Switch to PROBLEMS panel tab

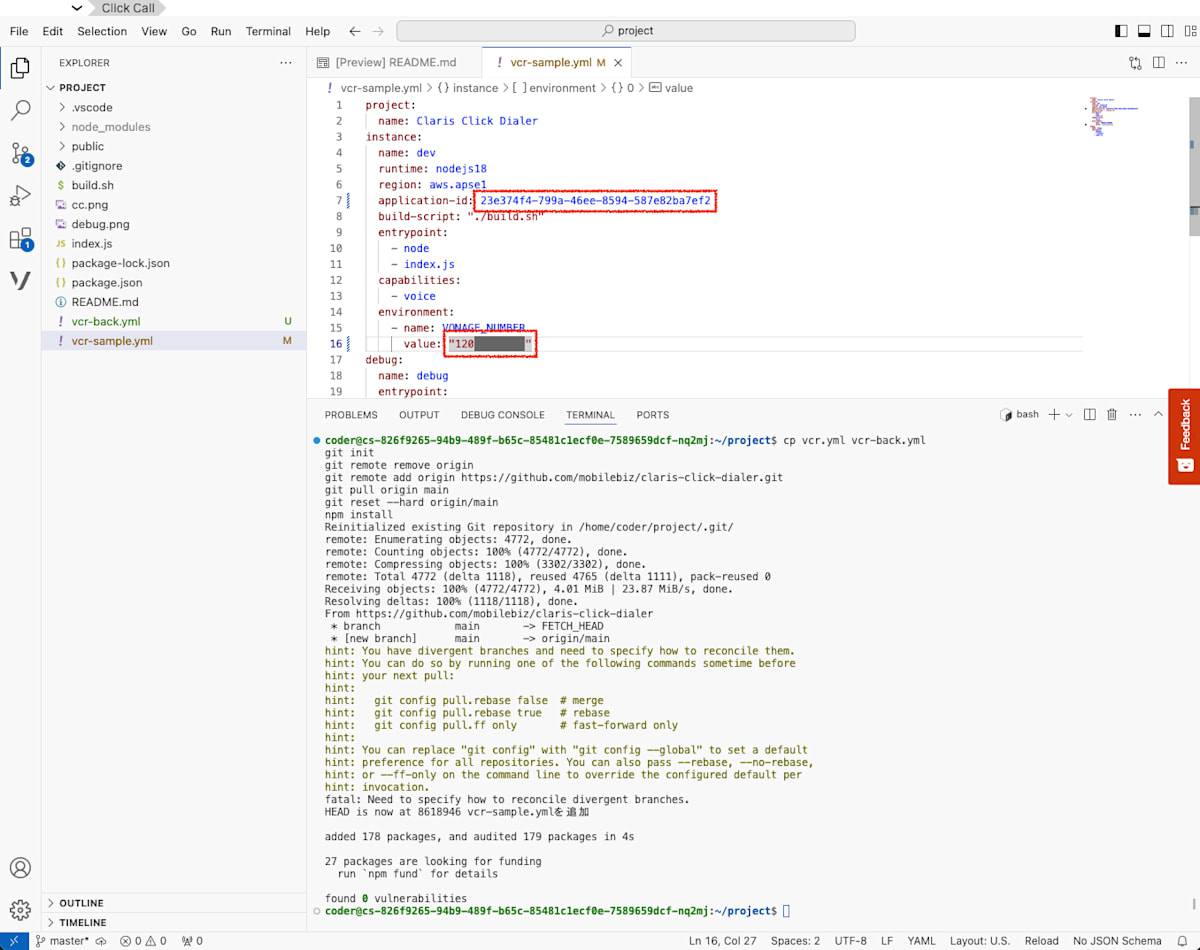(351, 415)
